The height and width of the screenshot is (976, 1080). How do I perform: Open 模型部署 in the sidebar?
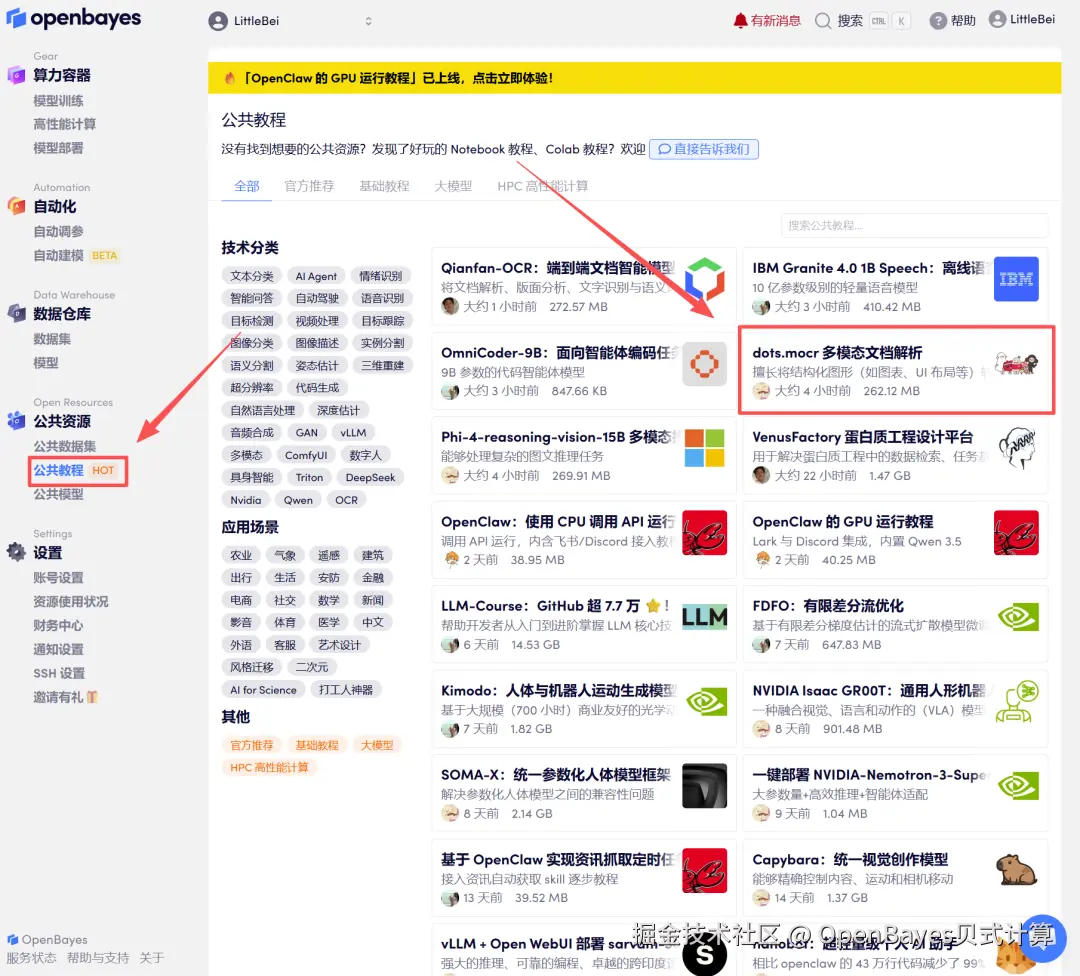pyautogui.click(x=59, y=148)
